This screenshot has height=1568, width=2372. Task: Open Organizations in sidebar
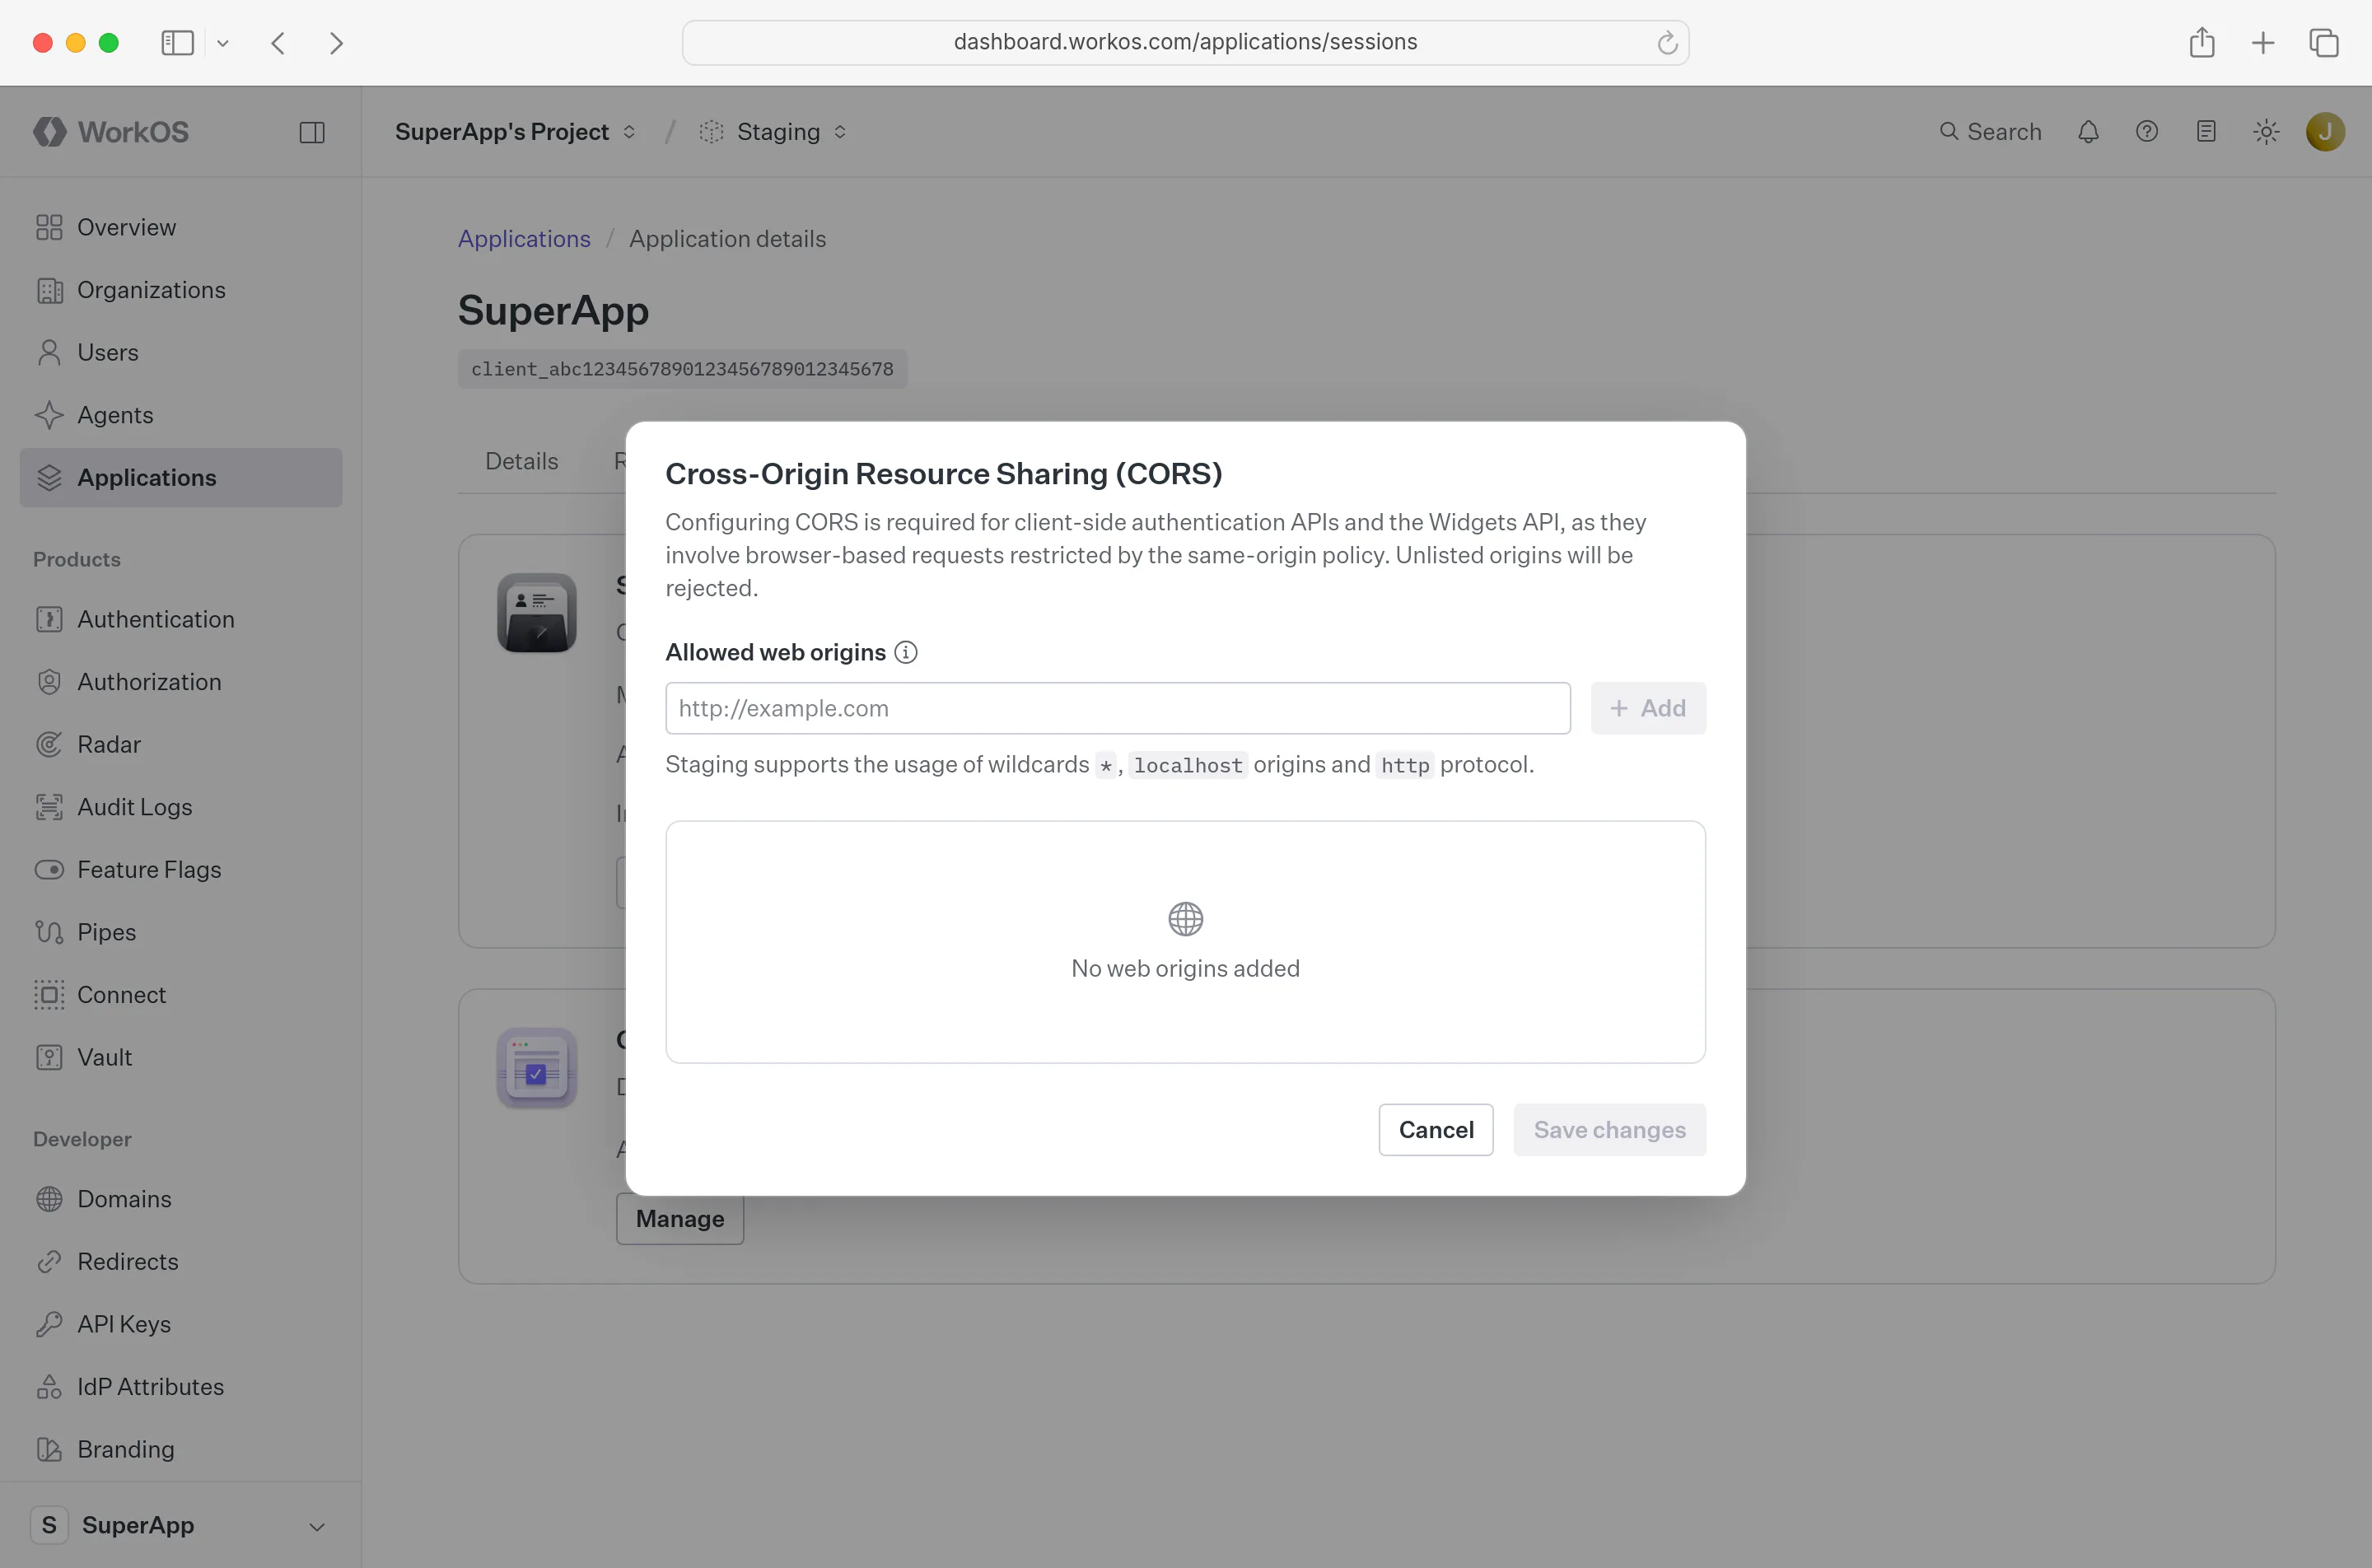click(181, 290)
